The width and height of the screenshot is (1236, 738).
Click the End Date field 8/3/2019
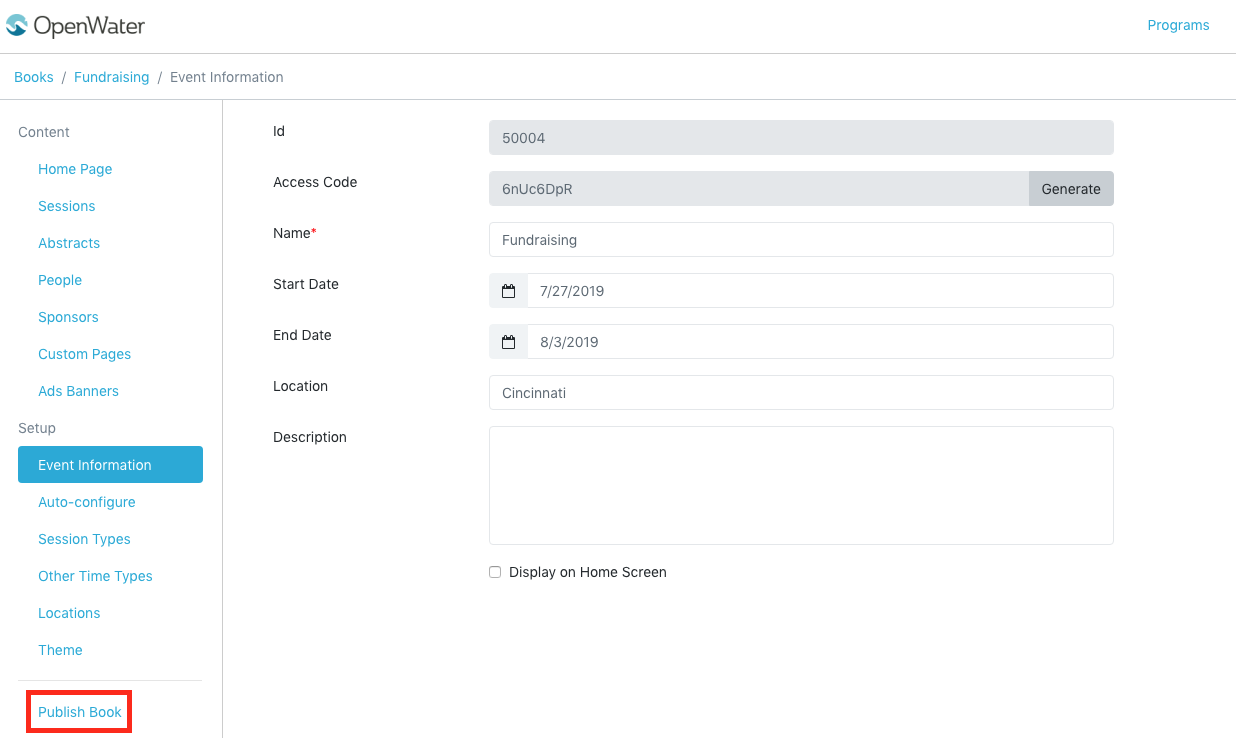click(x=820, y=342)
